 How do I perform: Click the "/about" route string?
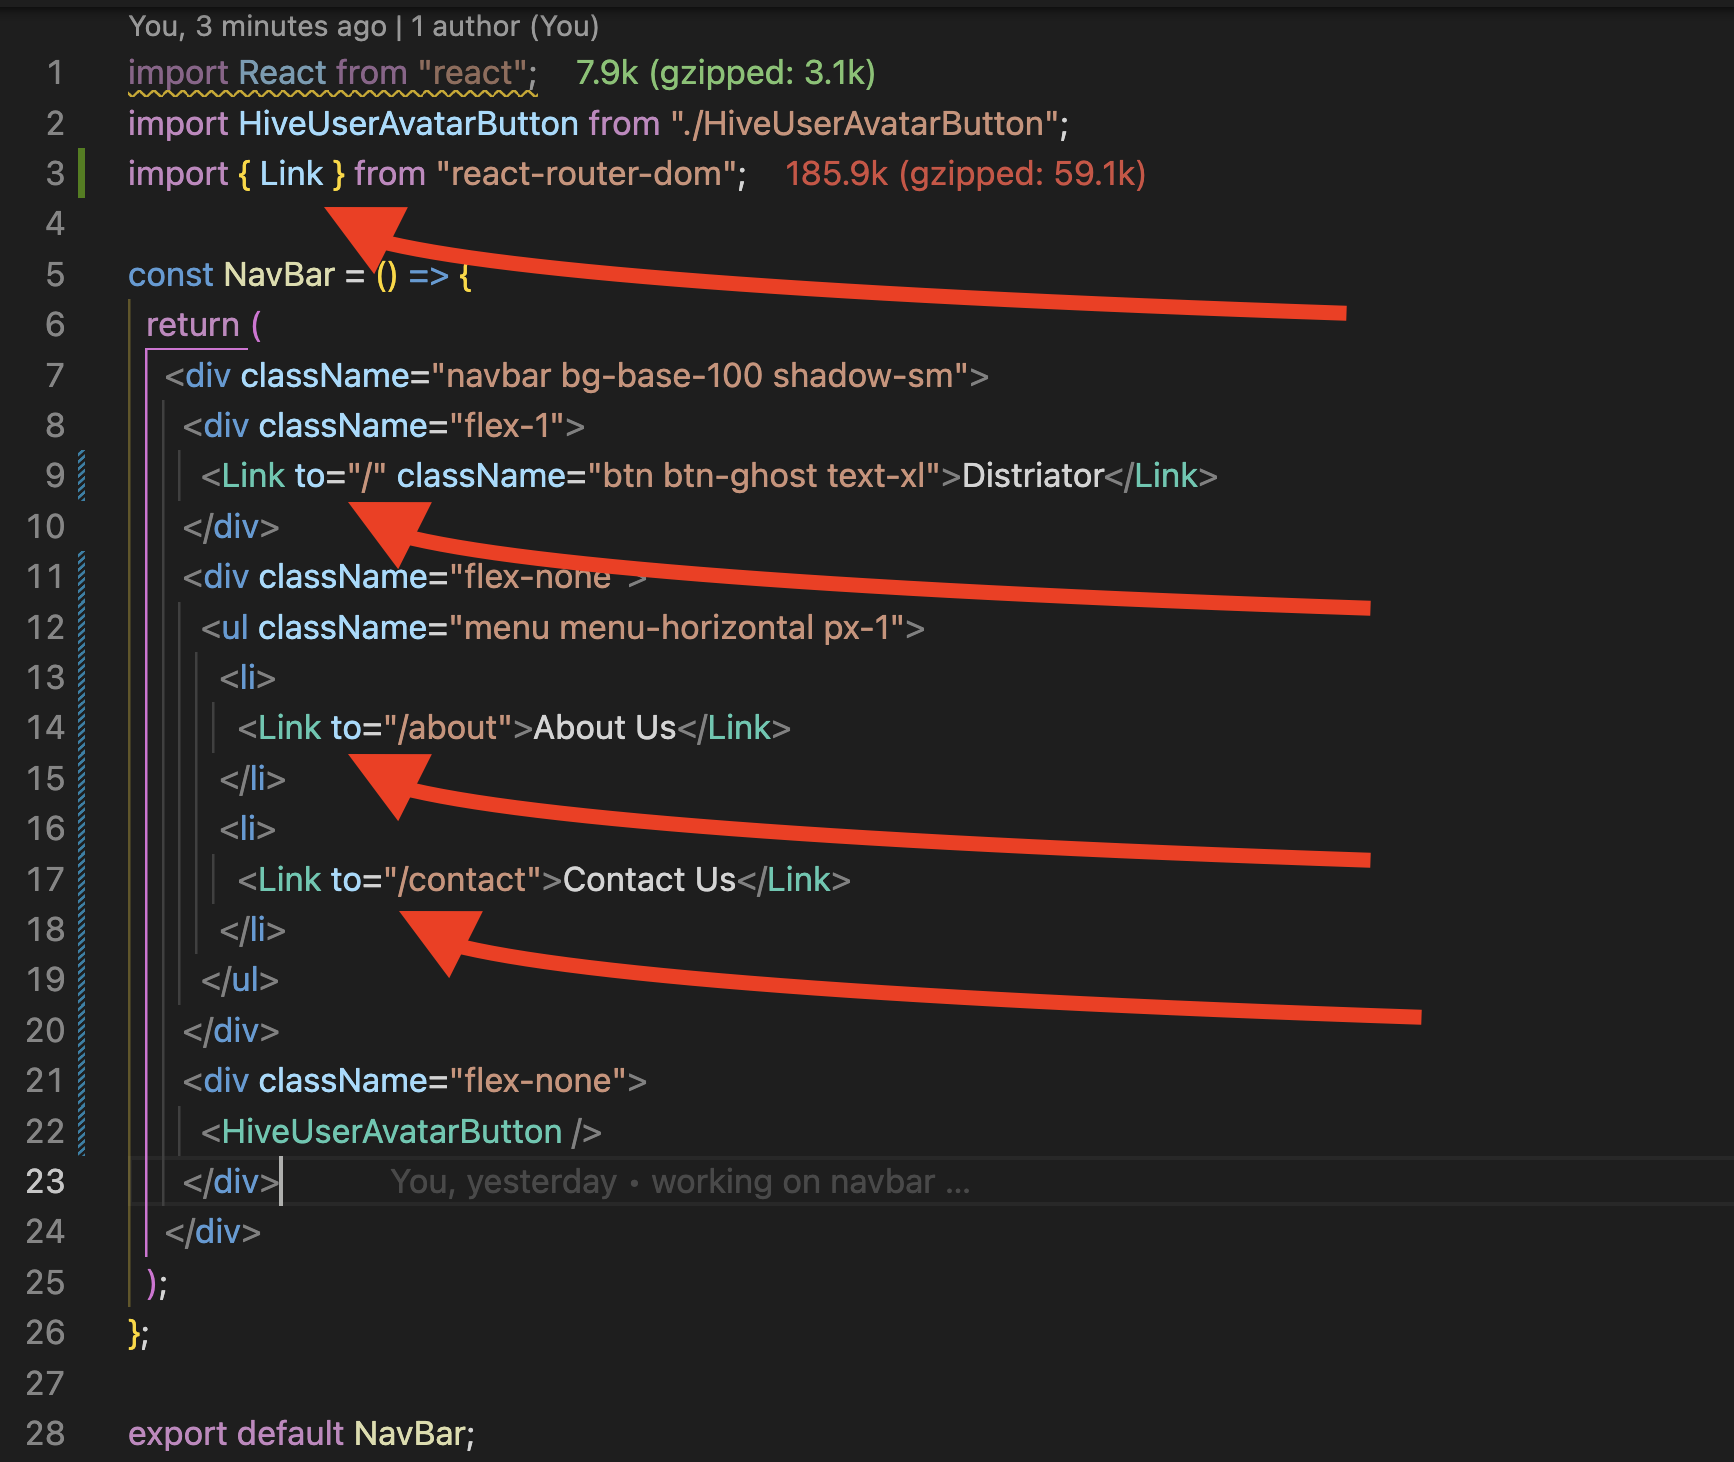pyautogui.click(x=448, y=728)
